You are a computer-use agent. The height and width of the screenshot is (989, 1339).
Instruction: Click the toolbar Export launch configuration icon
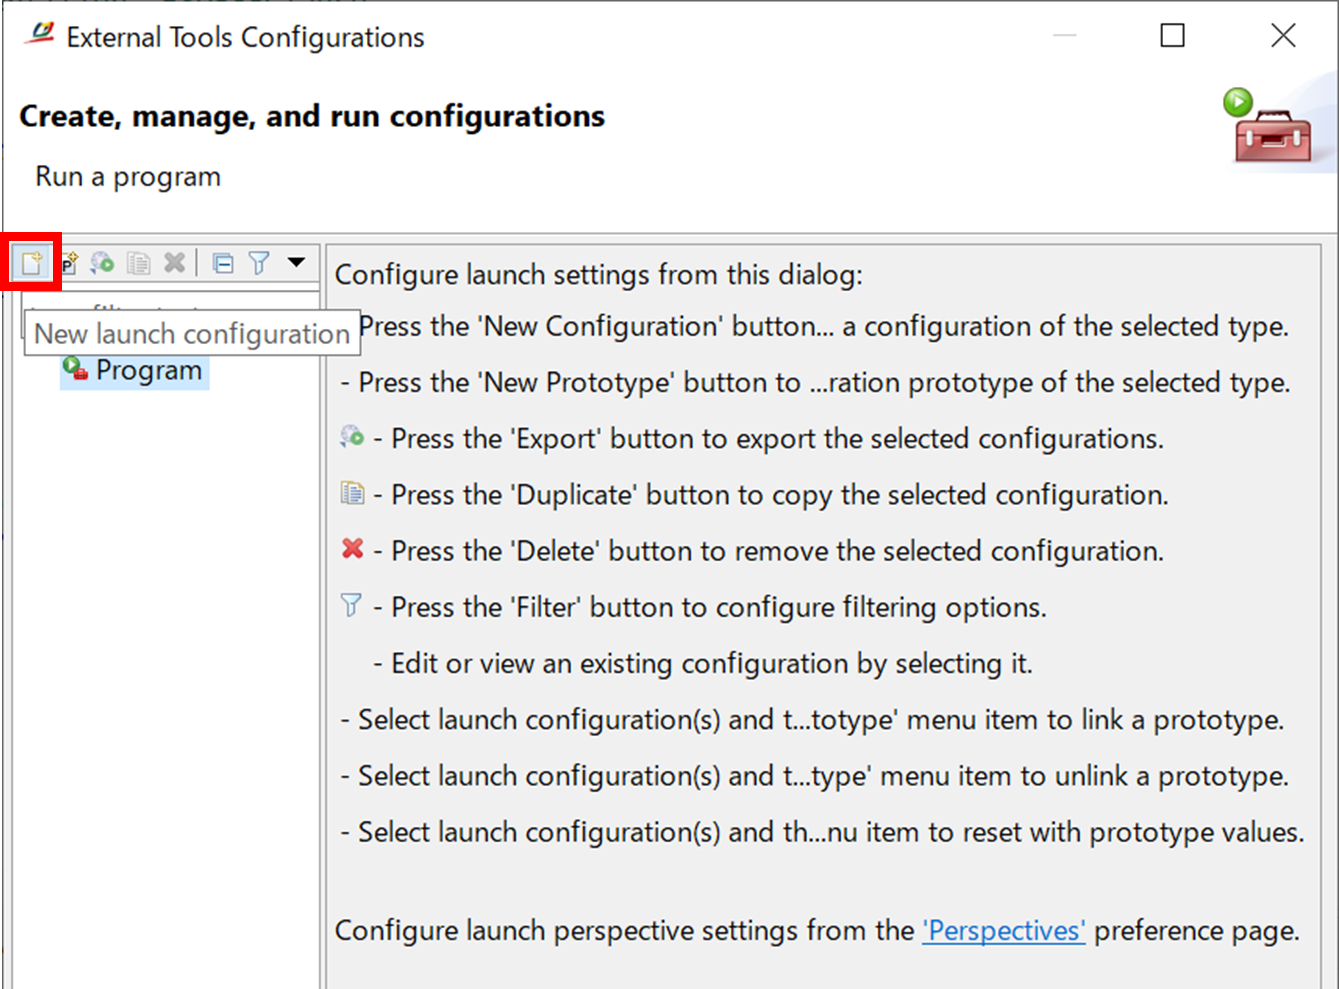pyautogui.click(x=102, y=263)
